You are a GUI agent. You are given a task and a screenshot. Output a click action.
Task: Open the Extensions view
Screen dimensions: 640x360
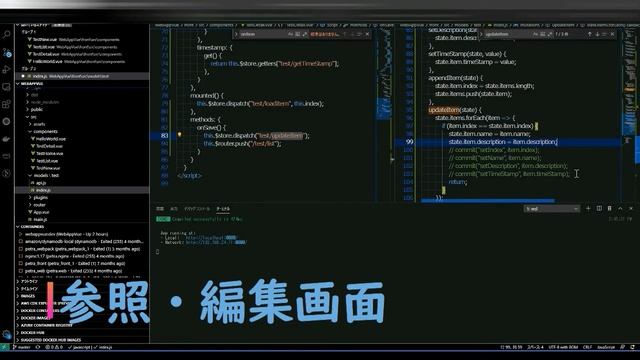pyautogui.click(x=7, y=104)
